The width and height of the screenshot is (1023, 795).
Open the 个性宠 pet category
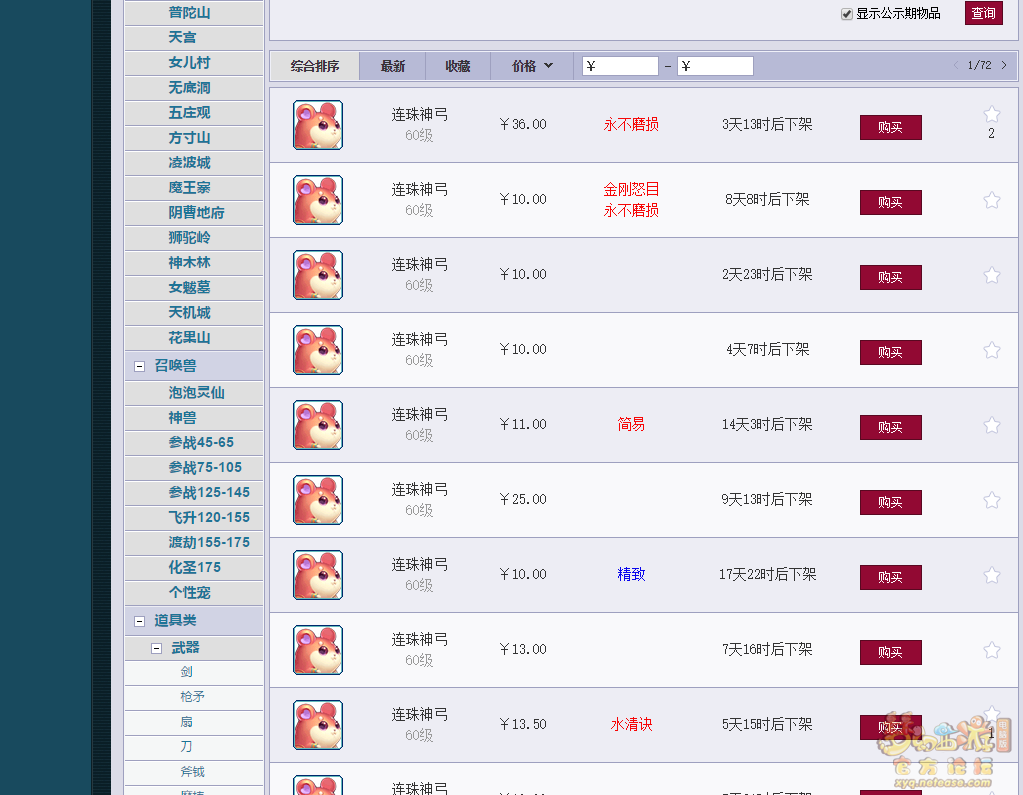(194, 593)
